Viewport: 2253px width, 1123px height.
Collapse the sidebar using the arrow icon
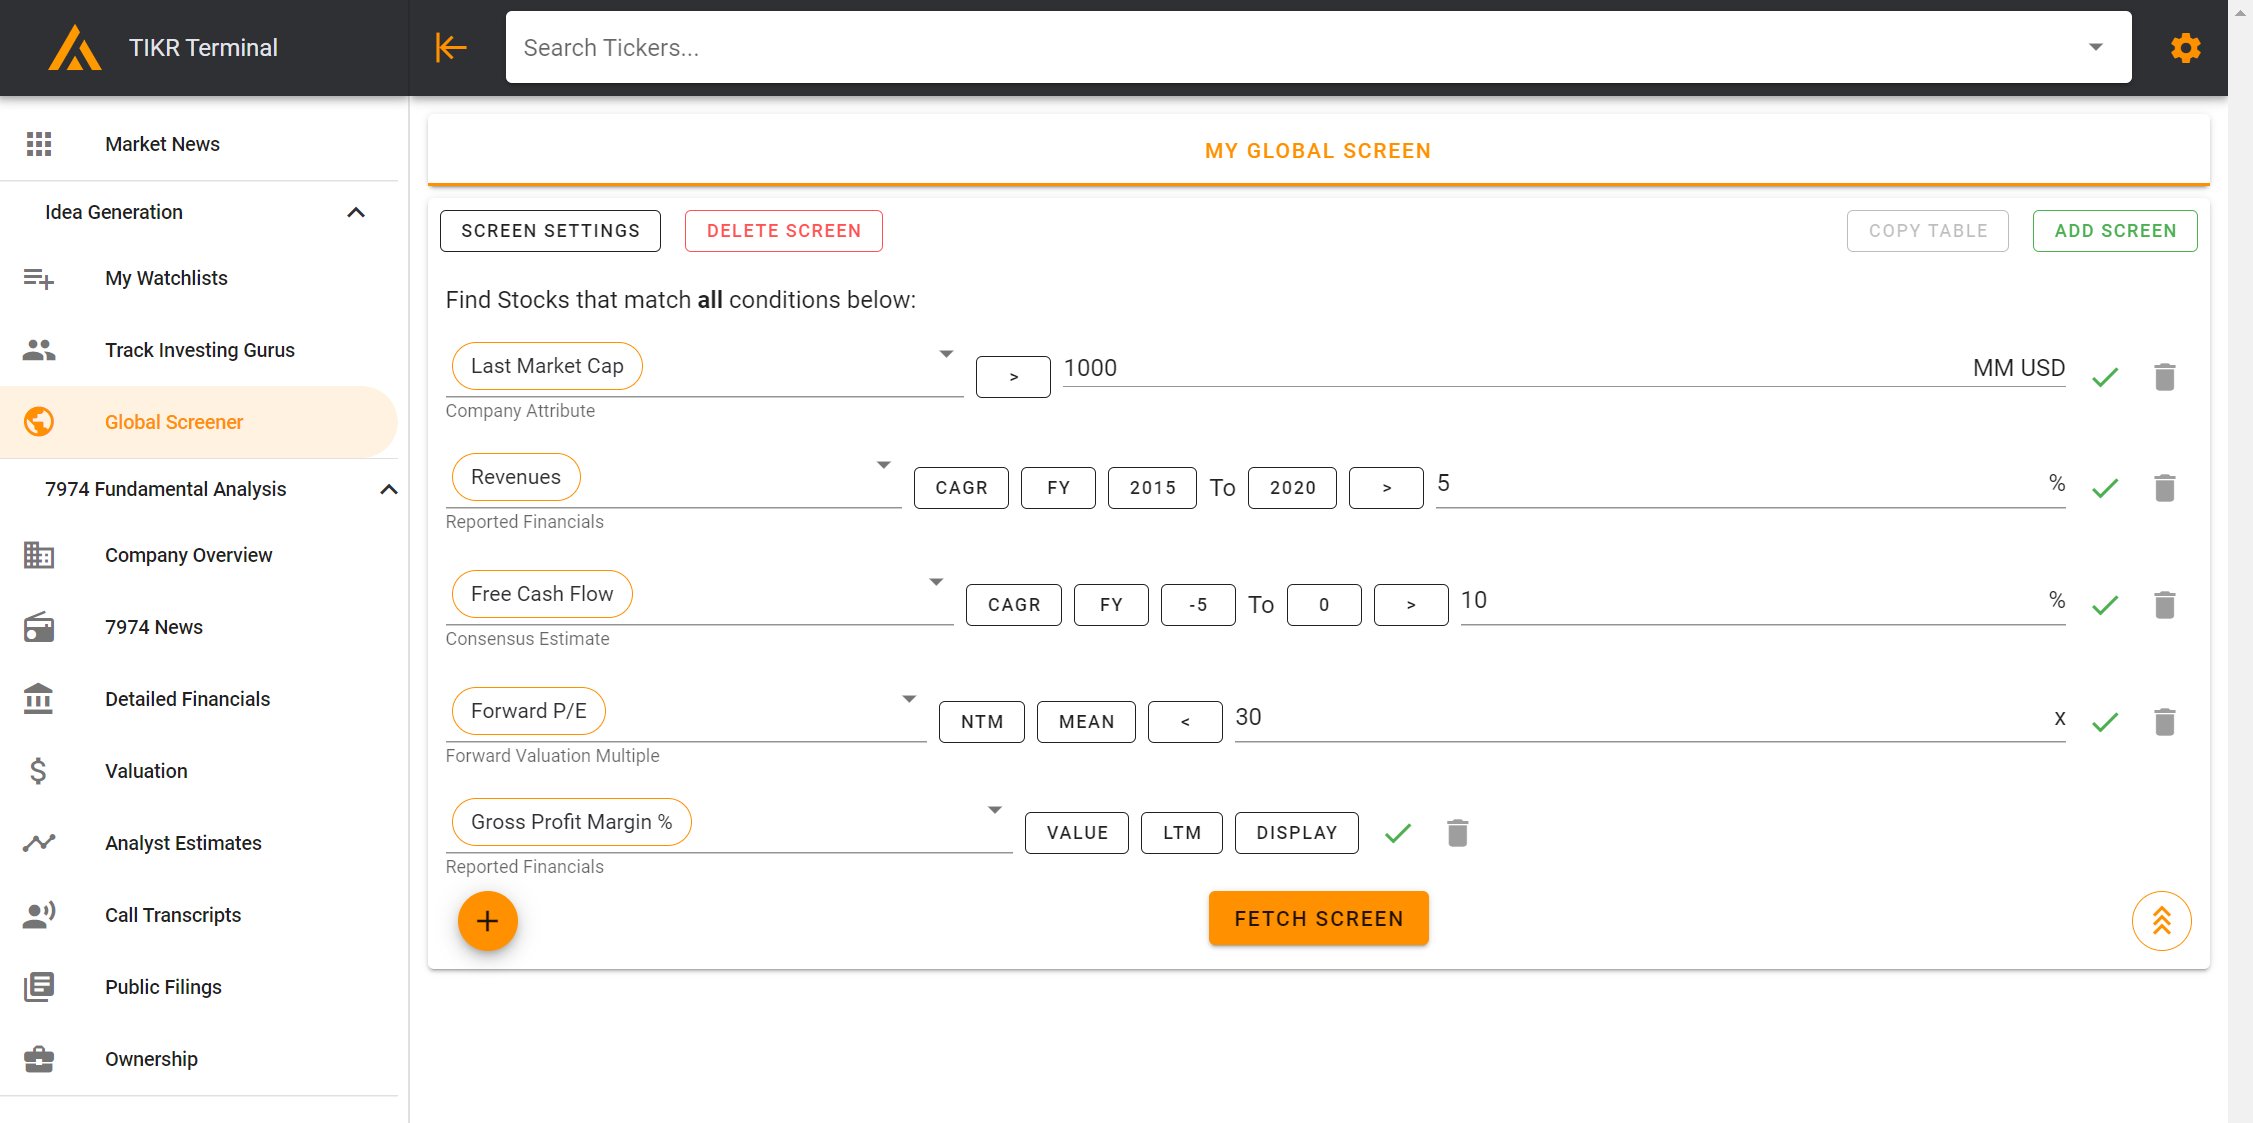click(450, 47)
